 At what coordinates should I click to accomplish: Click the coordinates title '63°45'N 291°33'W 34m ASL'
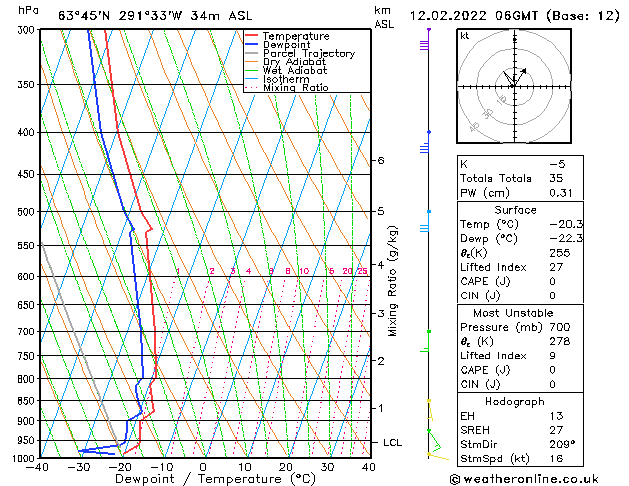pyautogui.click(x=155, y=16)
